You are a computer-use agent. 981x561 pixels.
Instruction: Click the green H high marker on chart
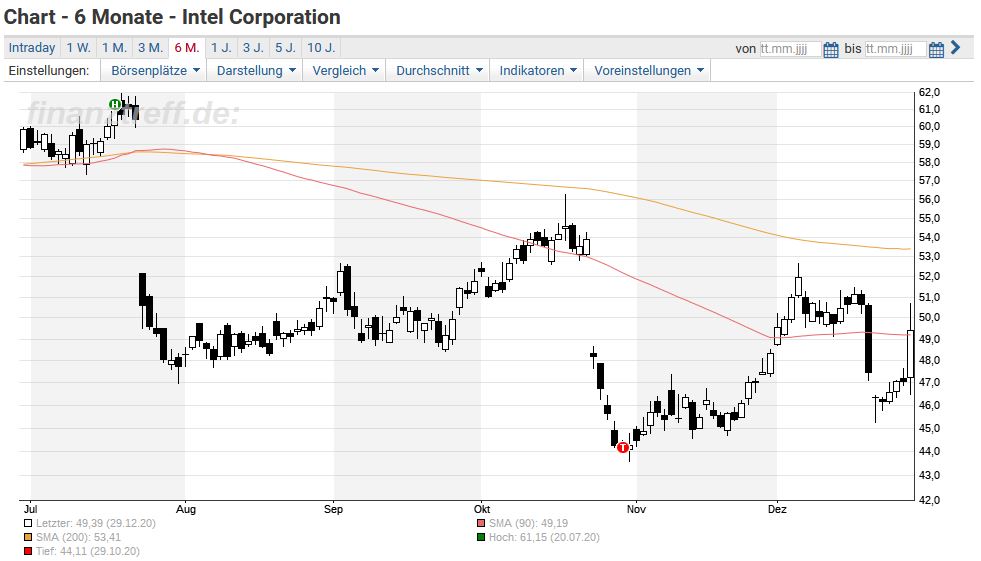coord(115,104)
